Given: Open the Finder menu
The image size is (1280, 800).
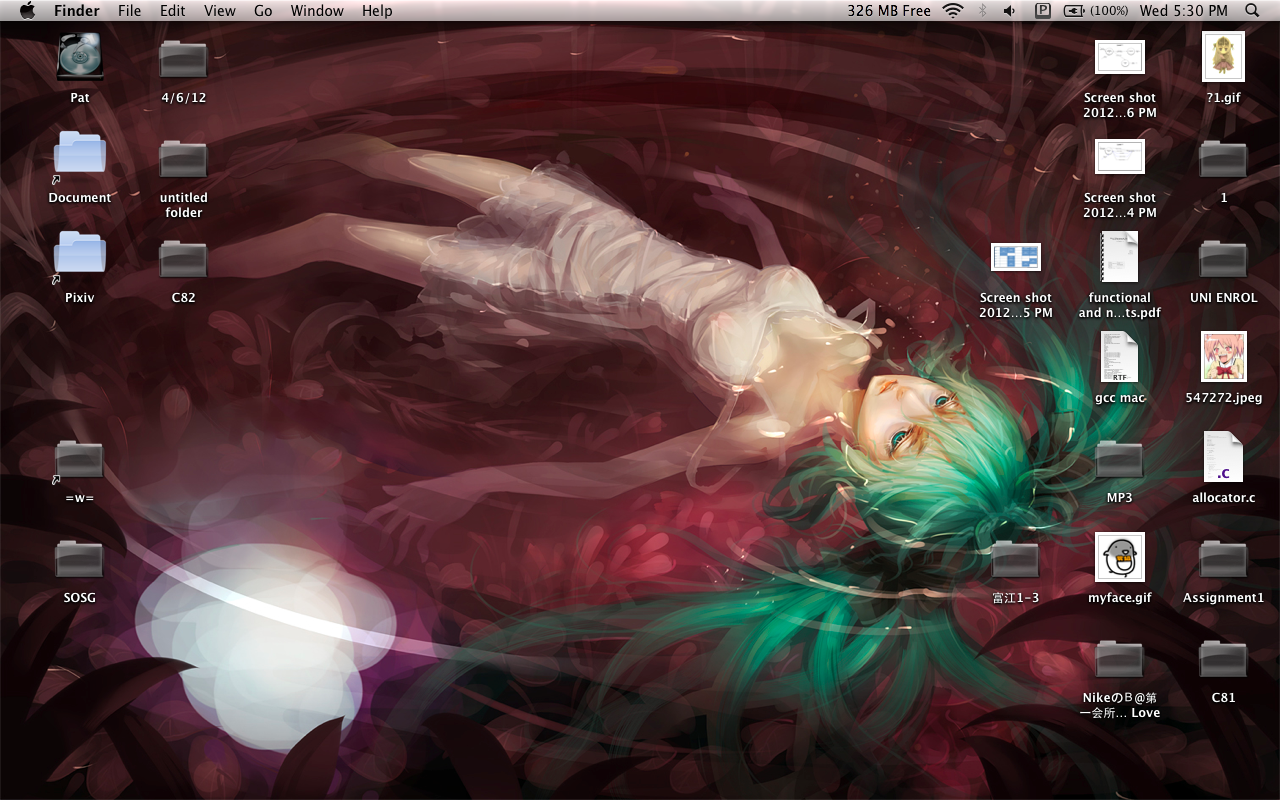Looking at the screenshot, I should (x=76, y=11).
